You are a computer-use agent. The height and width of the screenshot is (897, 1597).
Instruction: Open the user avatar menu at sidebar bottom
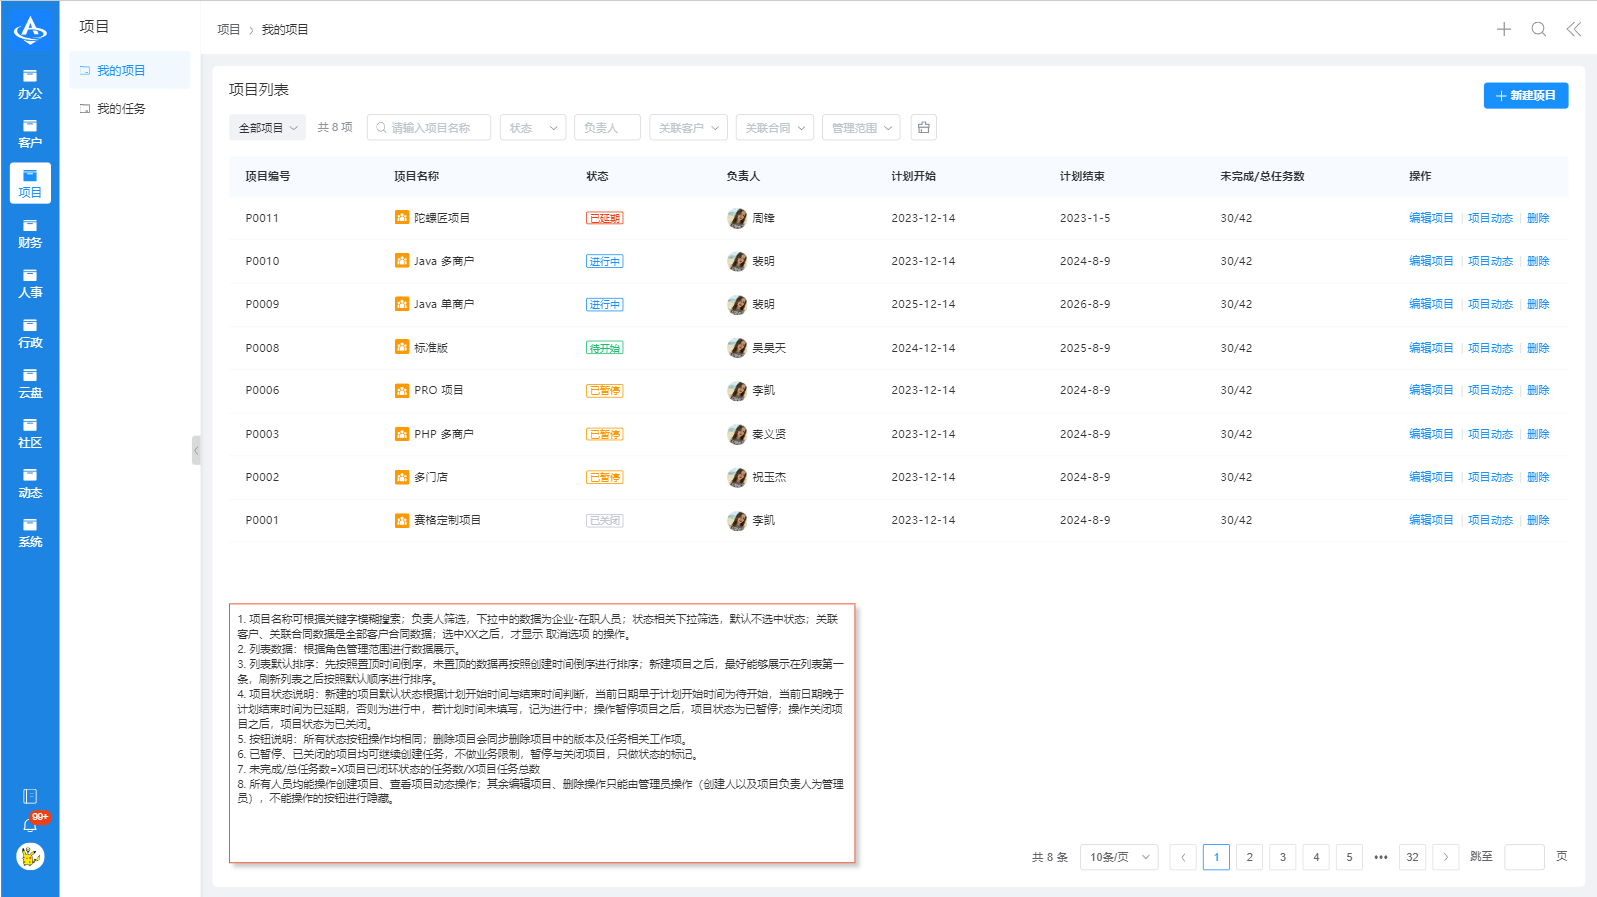(30, 856)
